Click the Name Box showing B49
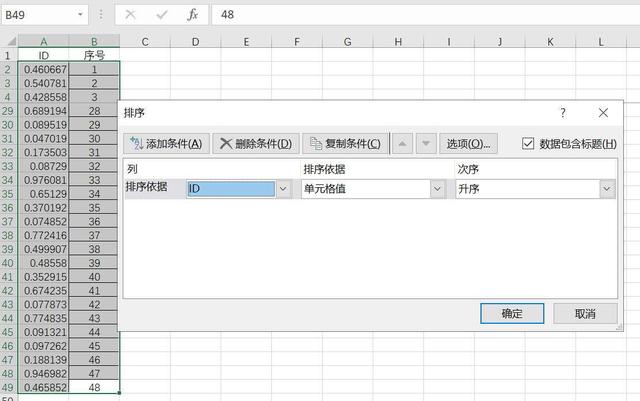 pos(39,15)
